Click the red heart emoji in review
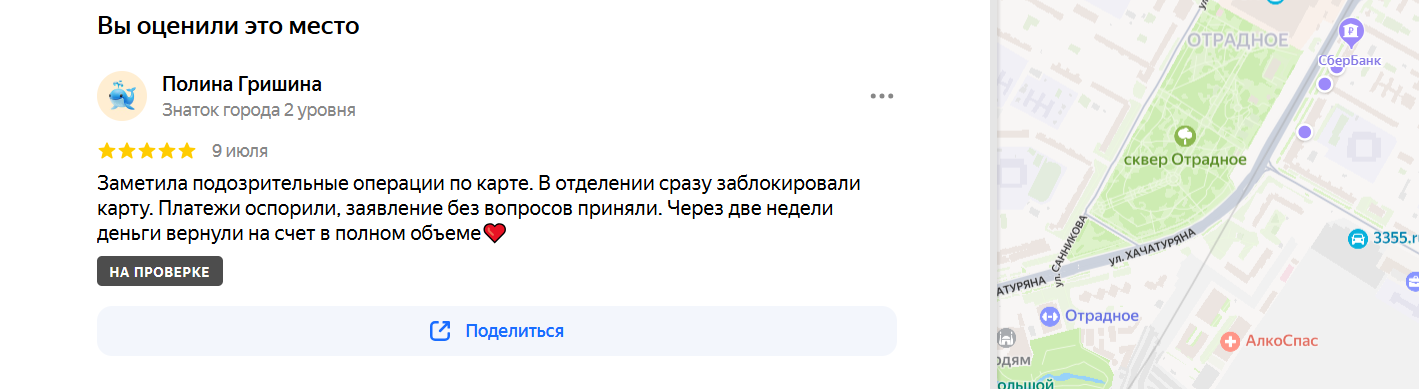The width and height of the screenshot is (1419, 389). [x=496, y=234]
